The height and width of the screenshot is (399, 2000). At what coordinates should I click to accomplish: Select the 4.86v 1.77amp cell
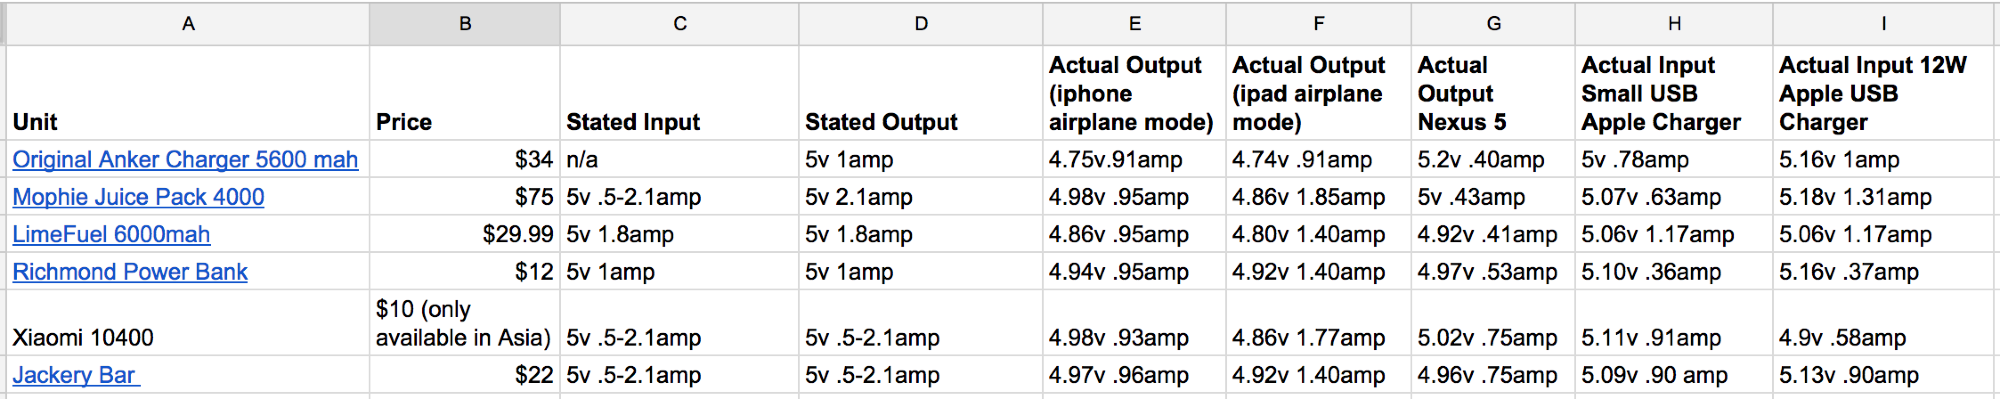(1318, 323)
